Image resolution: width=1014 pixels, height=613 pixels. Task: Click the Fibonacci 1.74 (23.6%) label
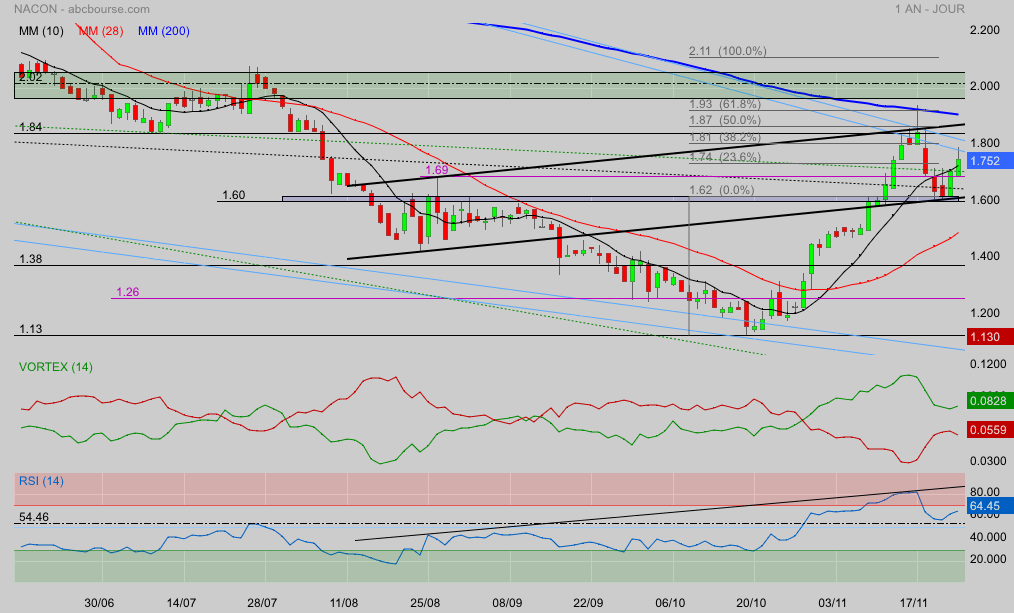(725, 157)
